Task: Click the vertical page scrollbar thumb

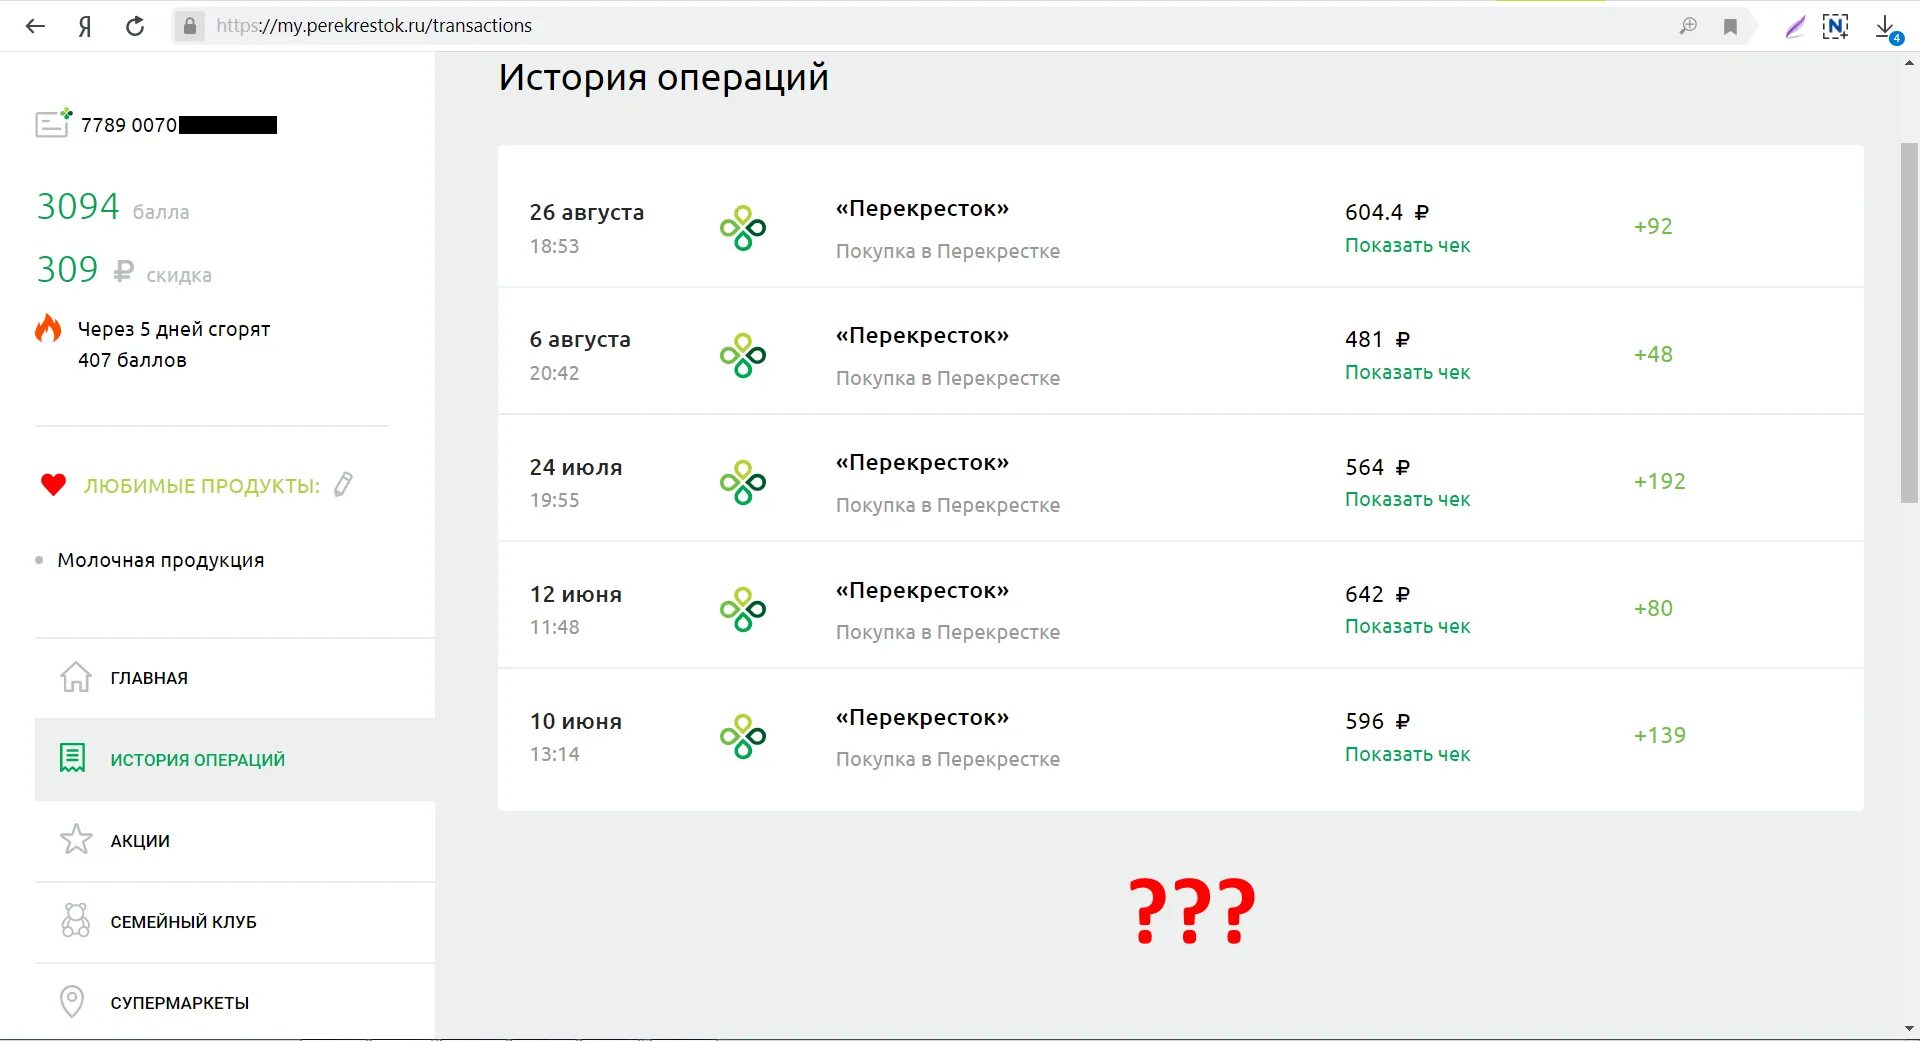Action: click(x=1909, y=322)
